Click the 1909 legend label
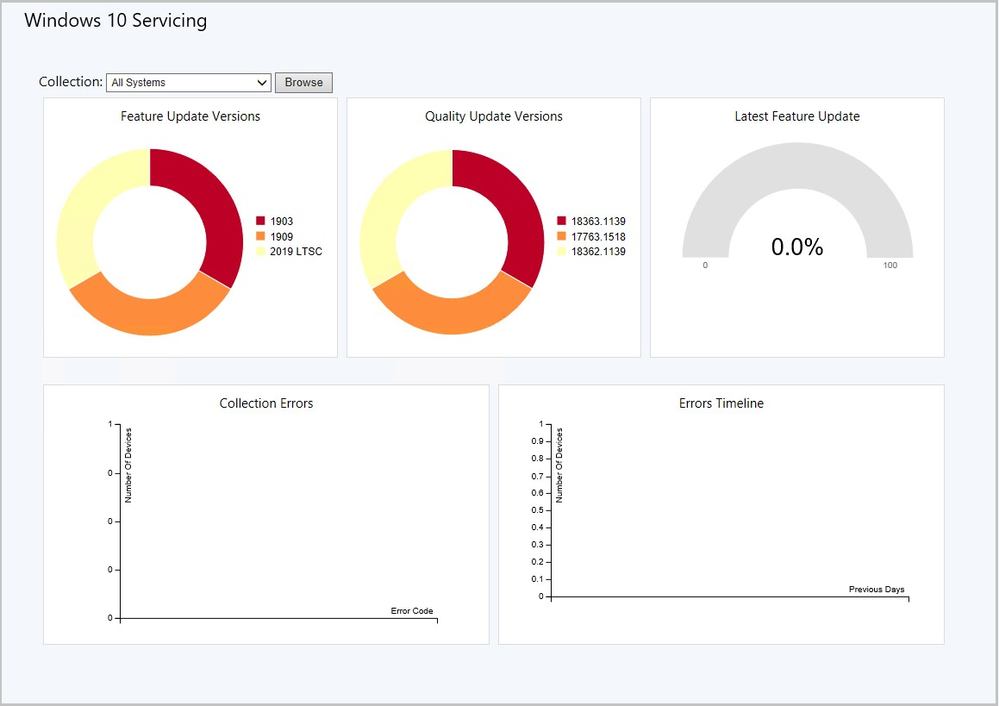Viewport: 999px width, 706px height. [282, 236]
